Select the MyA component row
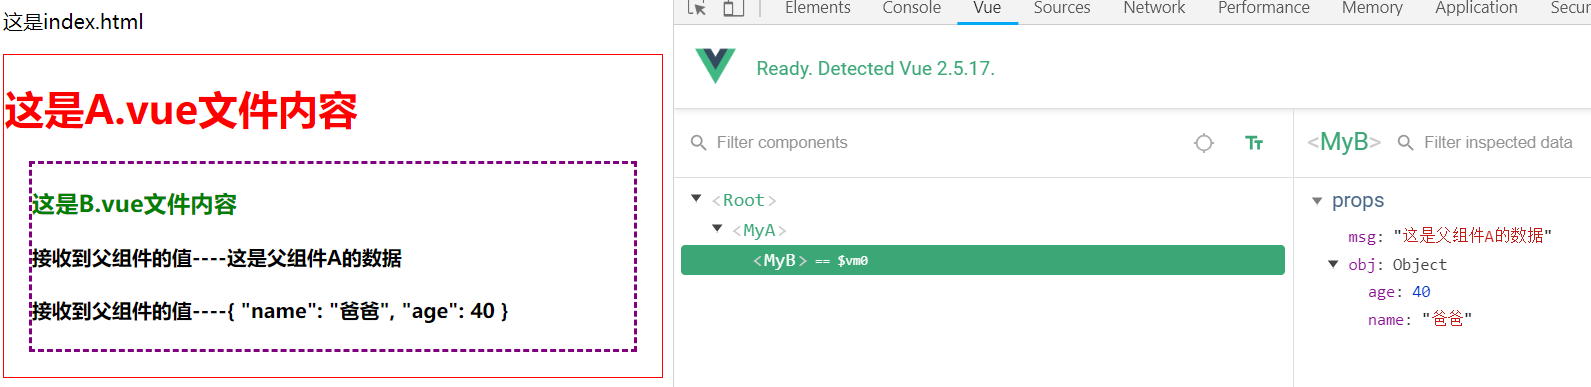This screenshot has height=387, width=1591. point(983,230)
